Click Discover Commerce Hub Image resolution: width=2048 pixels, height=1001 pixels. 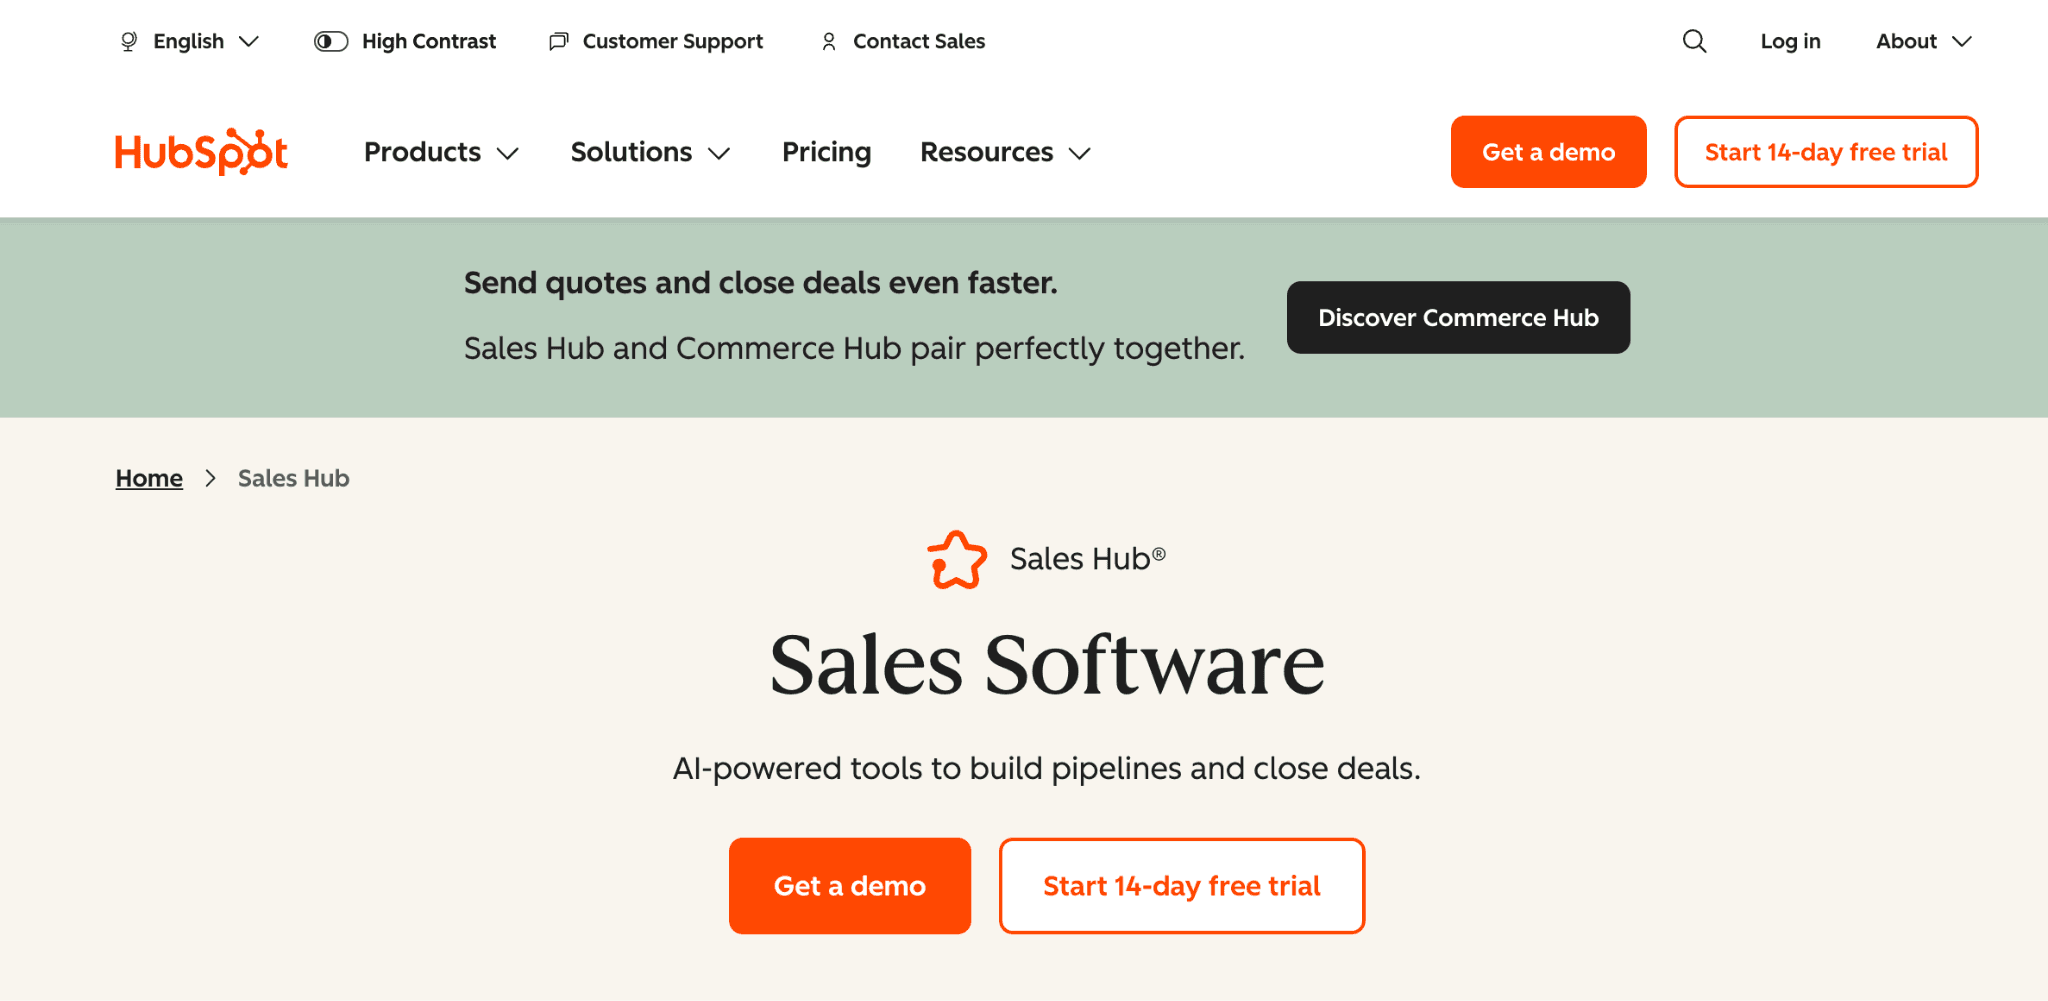coord(1457,317)
